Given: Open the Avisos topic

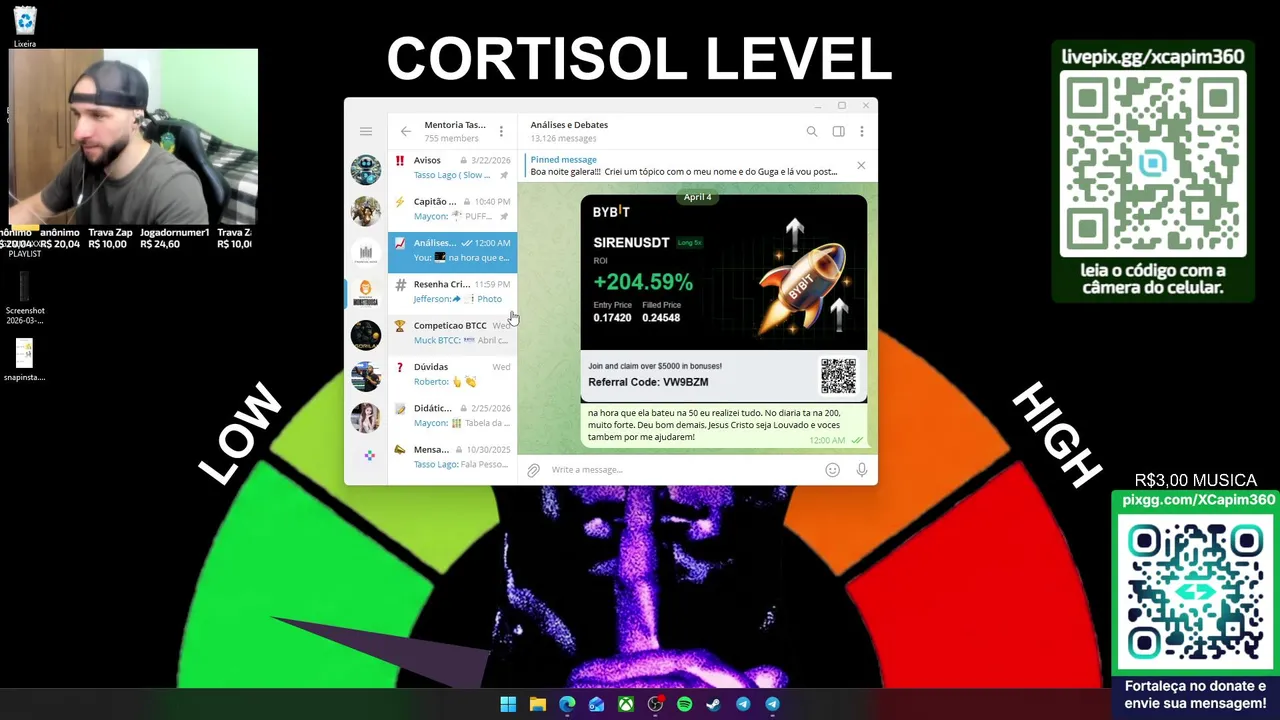Looking at the screenshot, I should tap(453, 167).
